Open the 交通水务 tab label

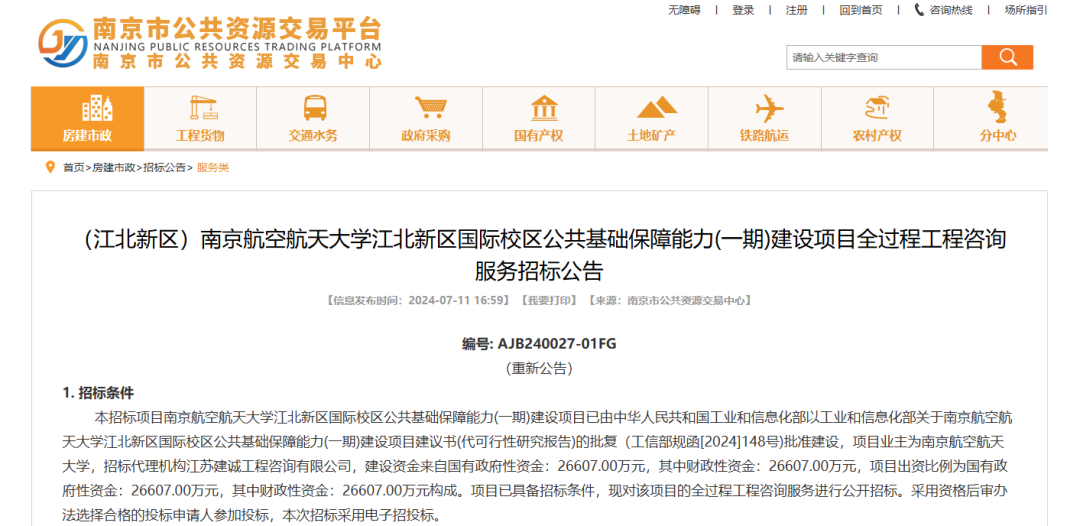[313, 136]
